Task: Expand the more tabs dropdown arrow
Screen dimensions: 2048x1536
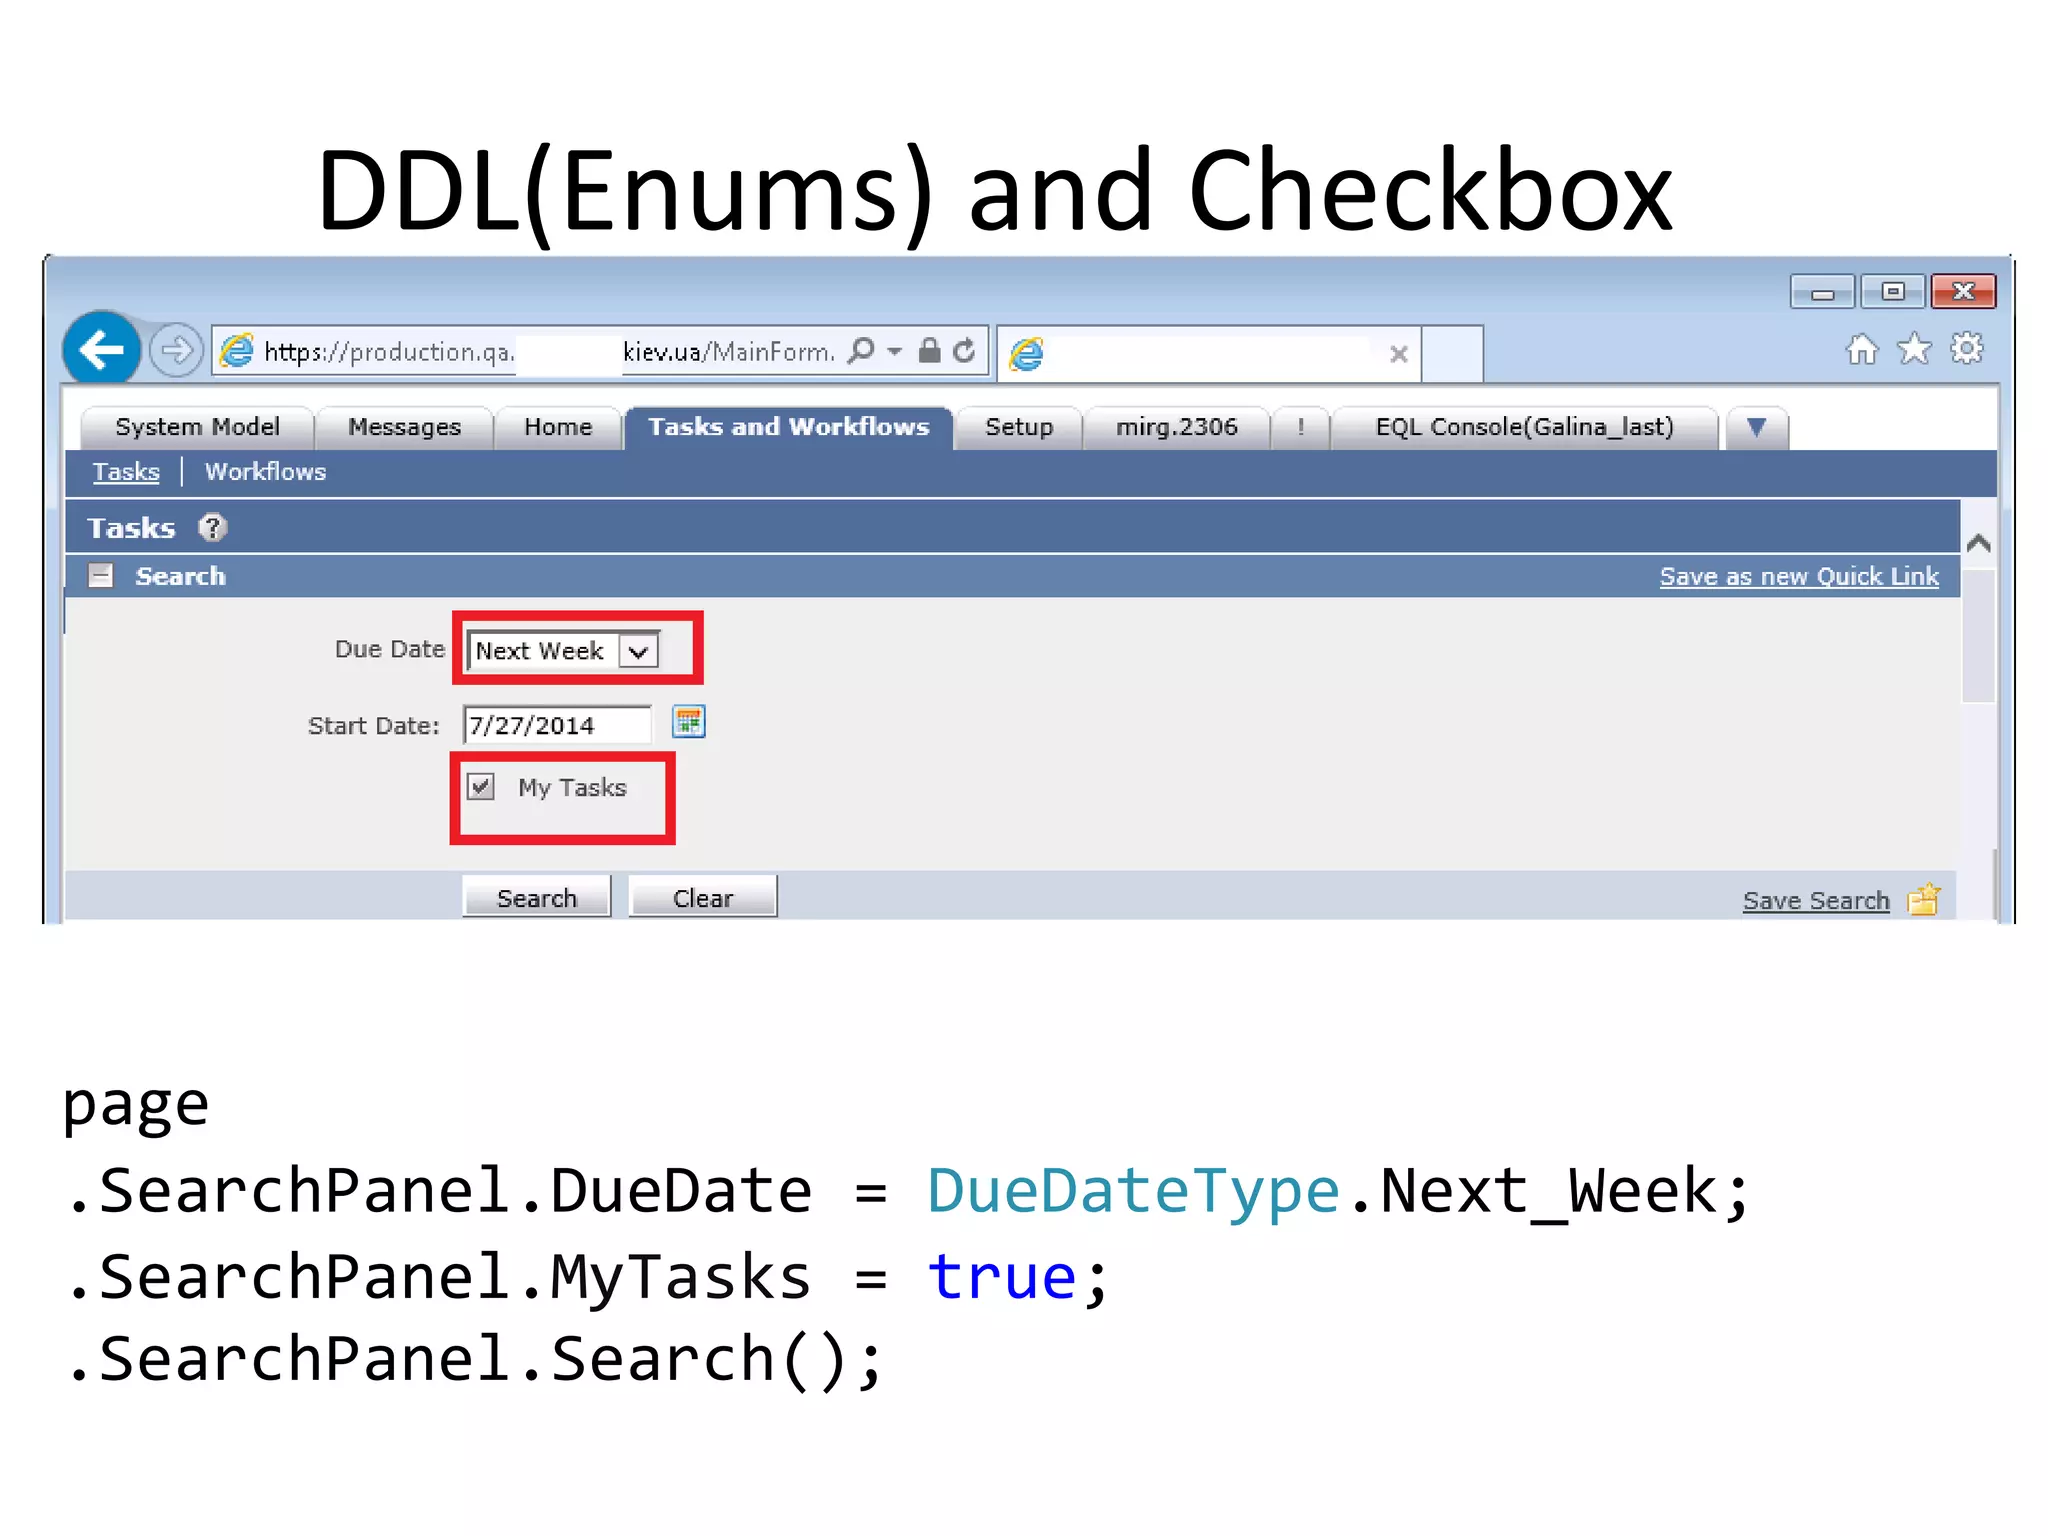Action: coord(1756,428)
